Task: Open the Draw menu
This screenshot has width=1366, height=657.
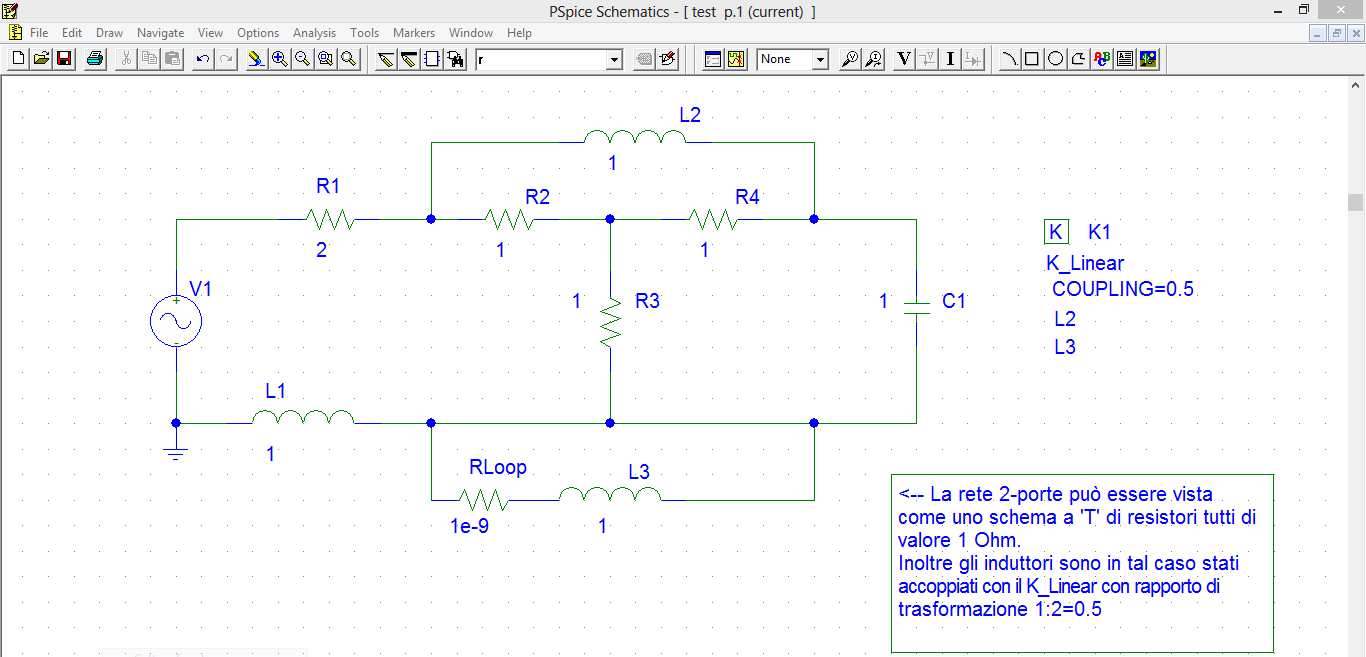Action: coord(109,33)
